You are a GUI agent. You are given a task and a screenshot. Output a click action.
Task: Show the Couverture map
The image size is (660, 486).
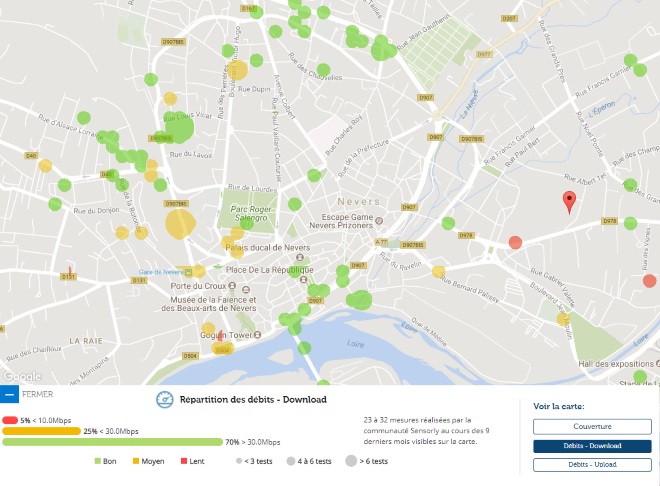pyautogui.click(x=591, y=427)
